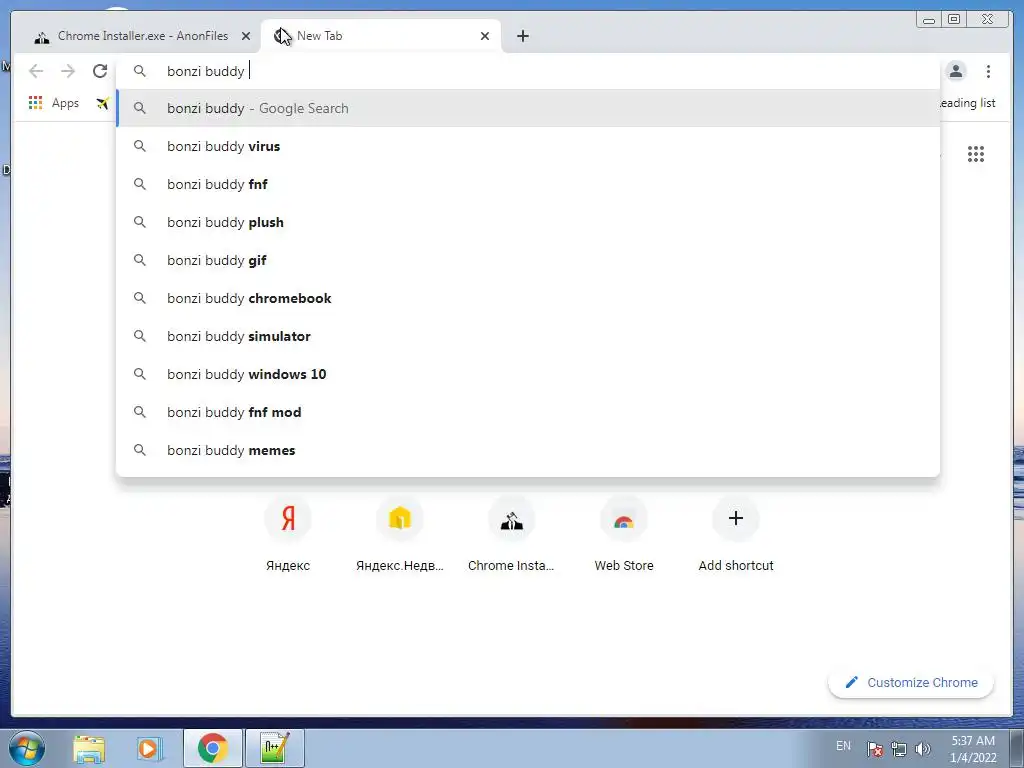Open the airplane bookmark icon

[x=102, y=103]
